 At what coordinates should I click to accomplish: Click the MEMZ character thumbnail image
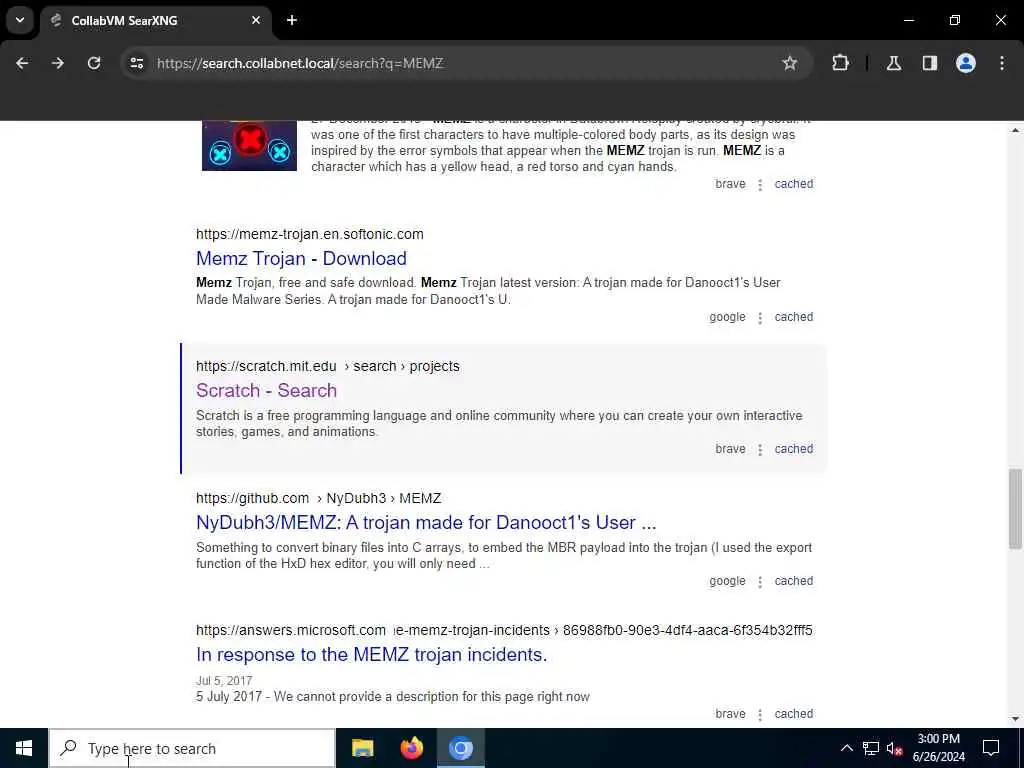[249, 146]
